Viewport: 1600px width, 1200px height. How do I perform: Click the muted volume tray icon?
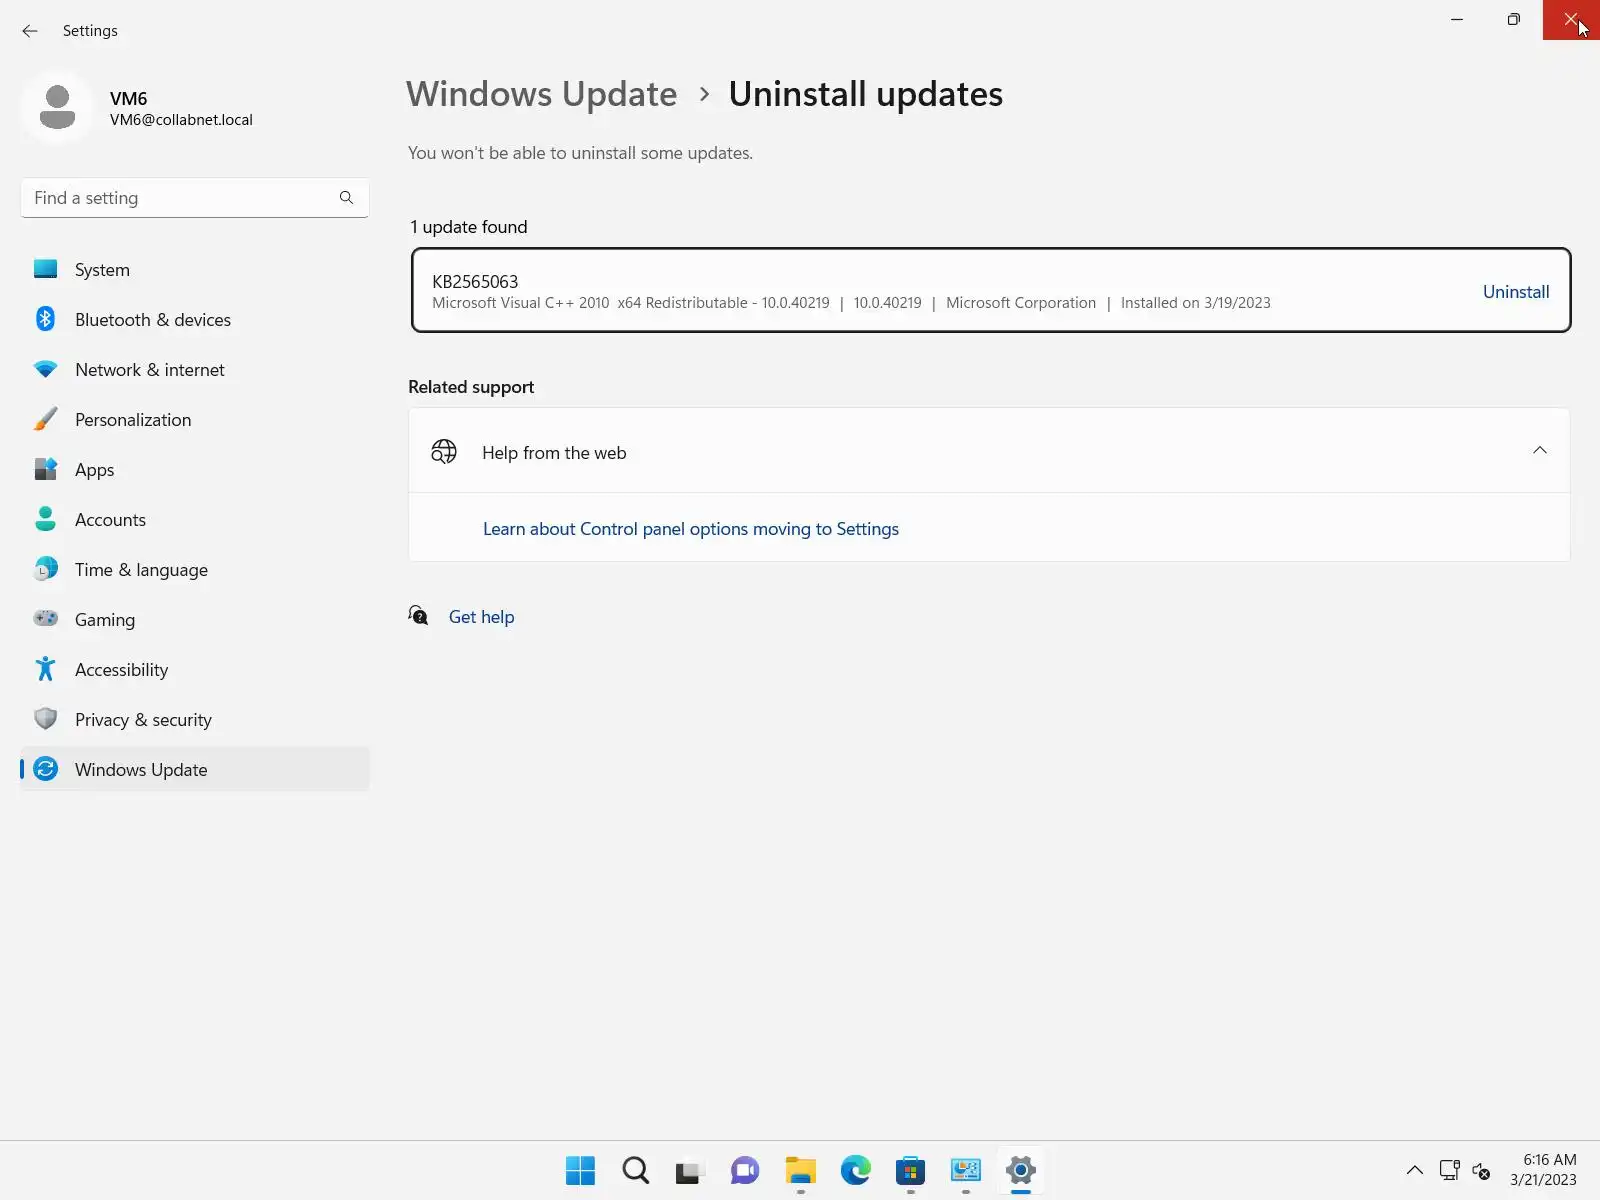[x=1481, y=1171]
